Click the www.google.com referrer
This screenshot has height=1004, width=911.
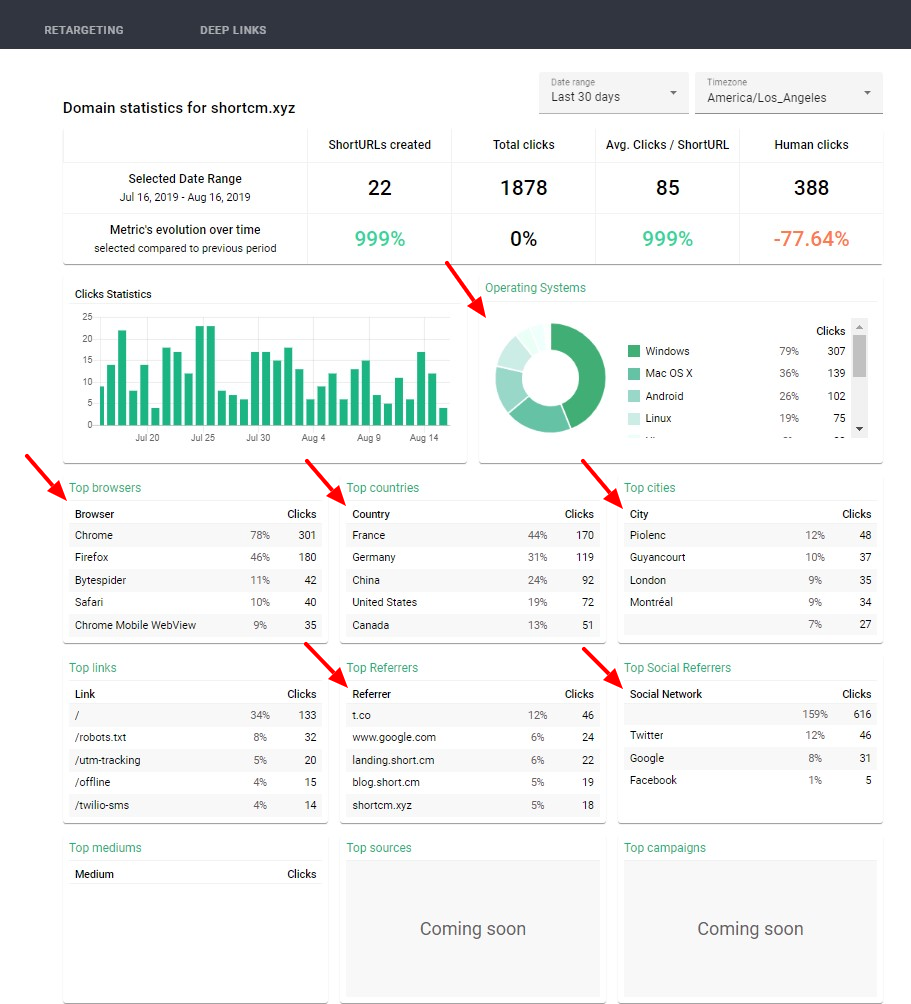[396, 737]
